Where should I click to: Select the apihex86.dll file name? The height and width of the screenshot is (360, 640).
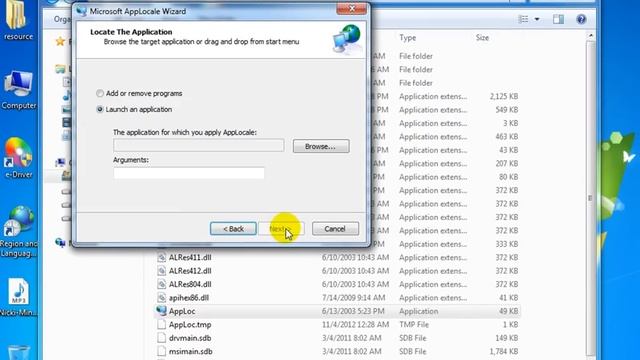pos(189,298)
